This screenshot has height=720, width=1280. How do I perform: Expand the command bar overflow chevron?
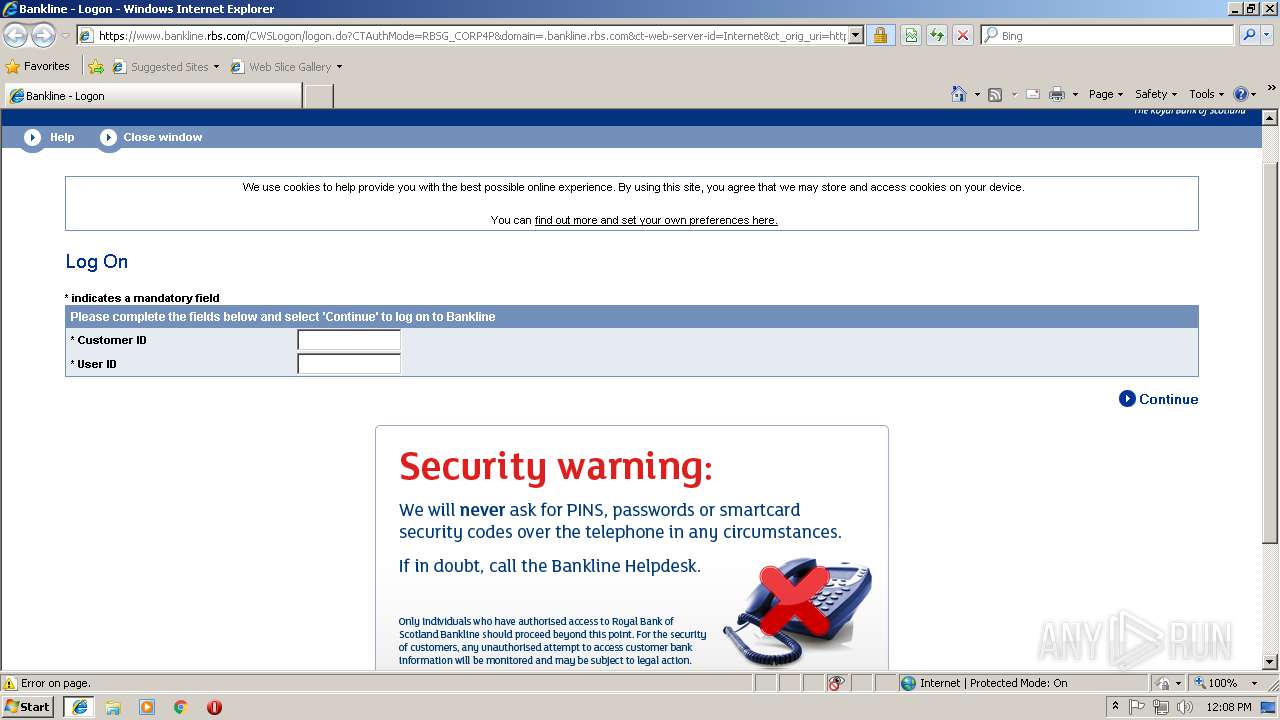click(1272, 88)
